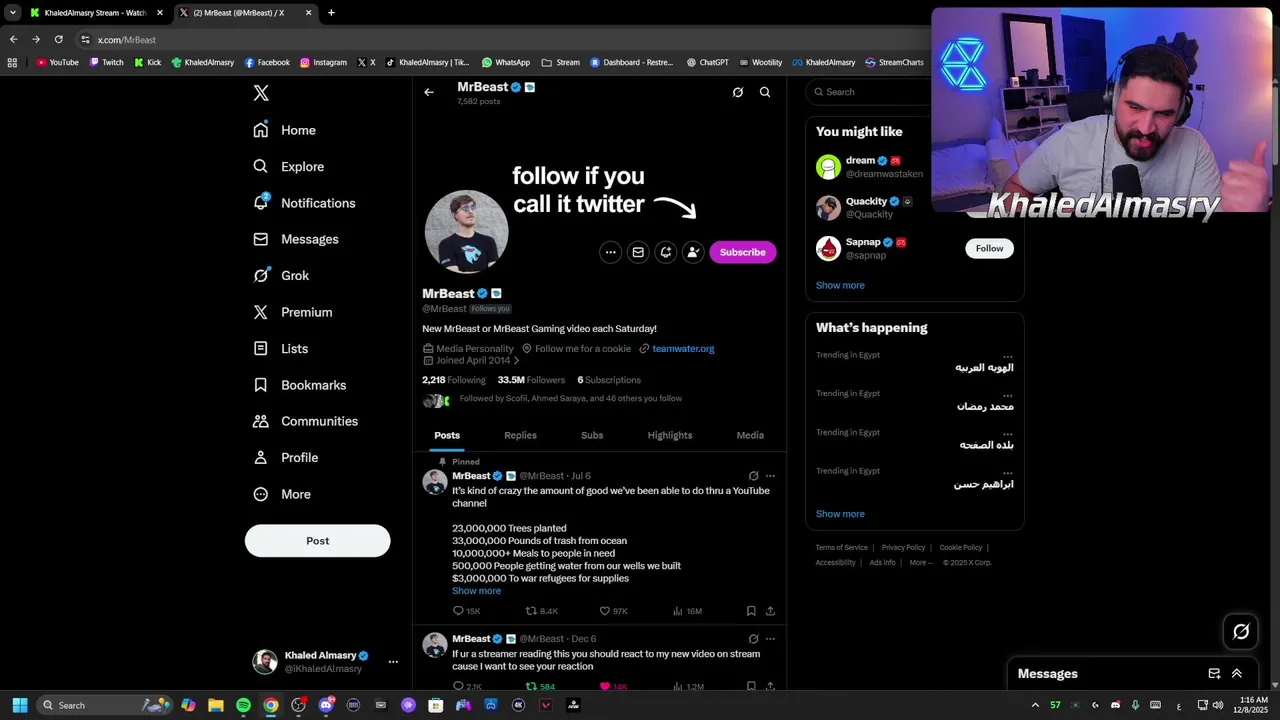View the 2,218 Following list
This screenshot has height=720, width=1280.
(454, 380)
